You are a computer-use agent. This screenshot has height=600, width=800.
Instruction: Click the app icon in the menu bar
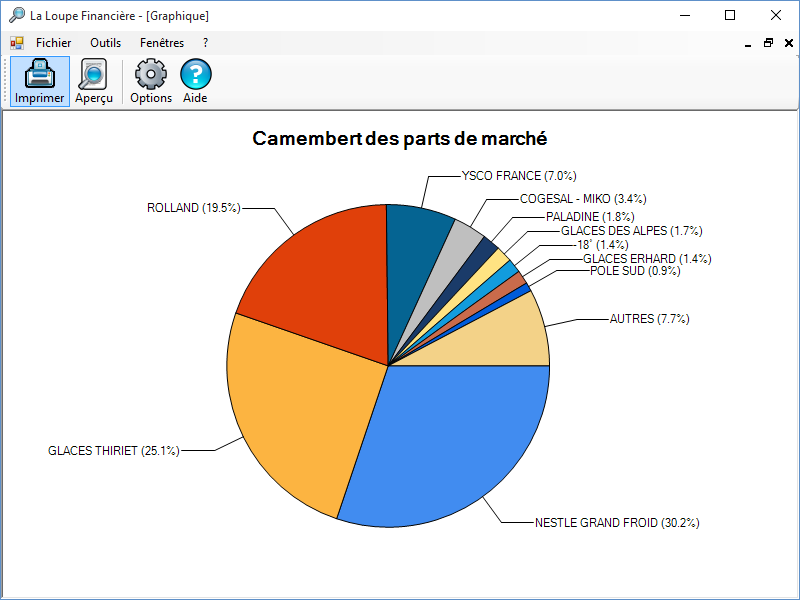[17, 43]
